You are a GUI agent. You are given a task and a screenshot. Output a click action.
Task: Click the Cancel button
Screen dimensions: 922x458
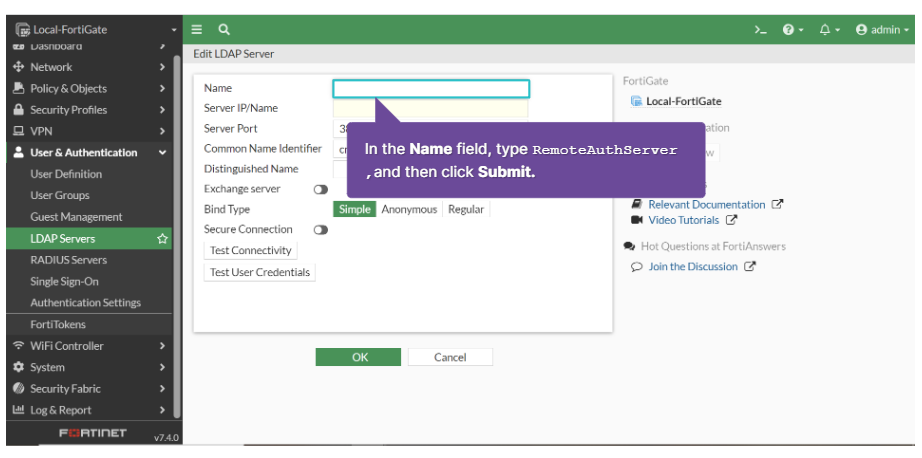click(x=450, y=357)
